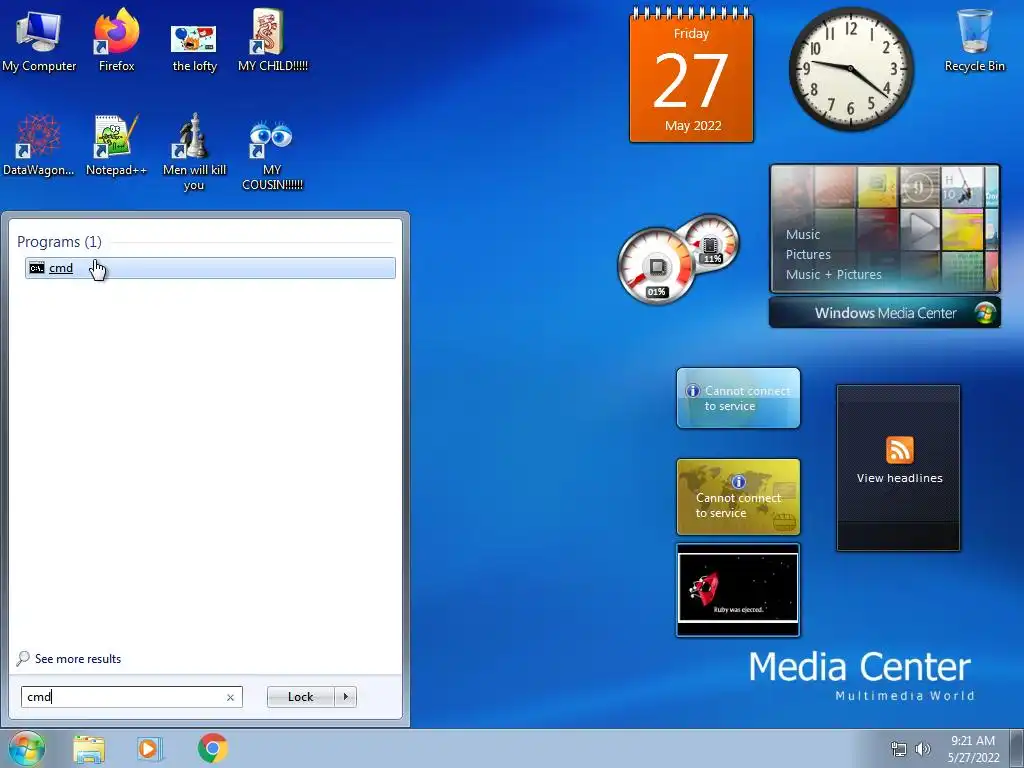The image size is (1024, 768).
Task: Select the 'the lofty' desktop icon
Action: [194, 47]
